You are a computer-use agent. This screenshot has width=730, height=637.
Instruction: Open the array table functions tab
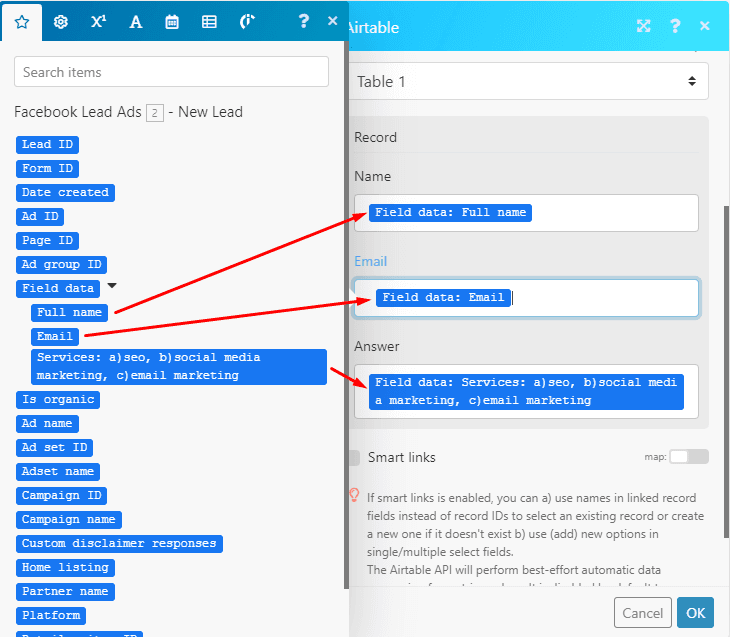209,21
